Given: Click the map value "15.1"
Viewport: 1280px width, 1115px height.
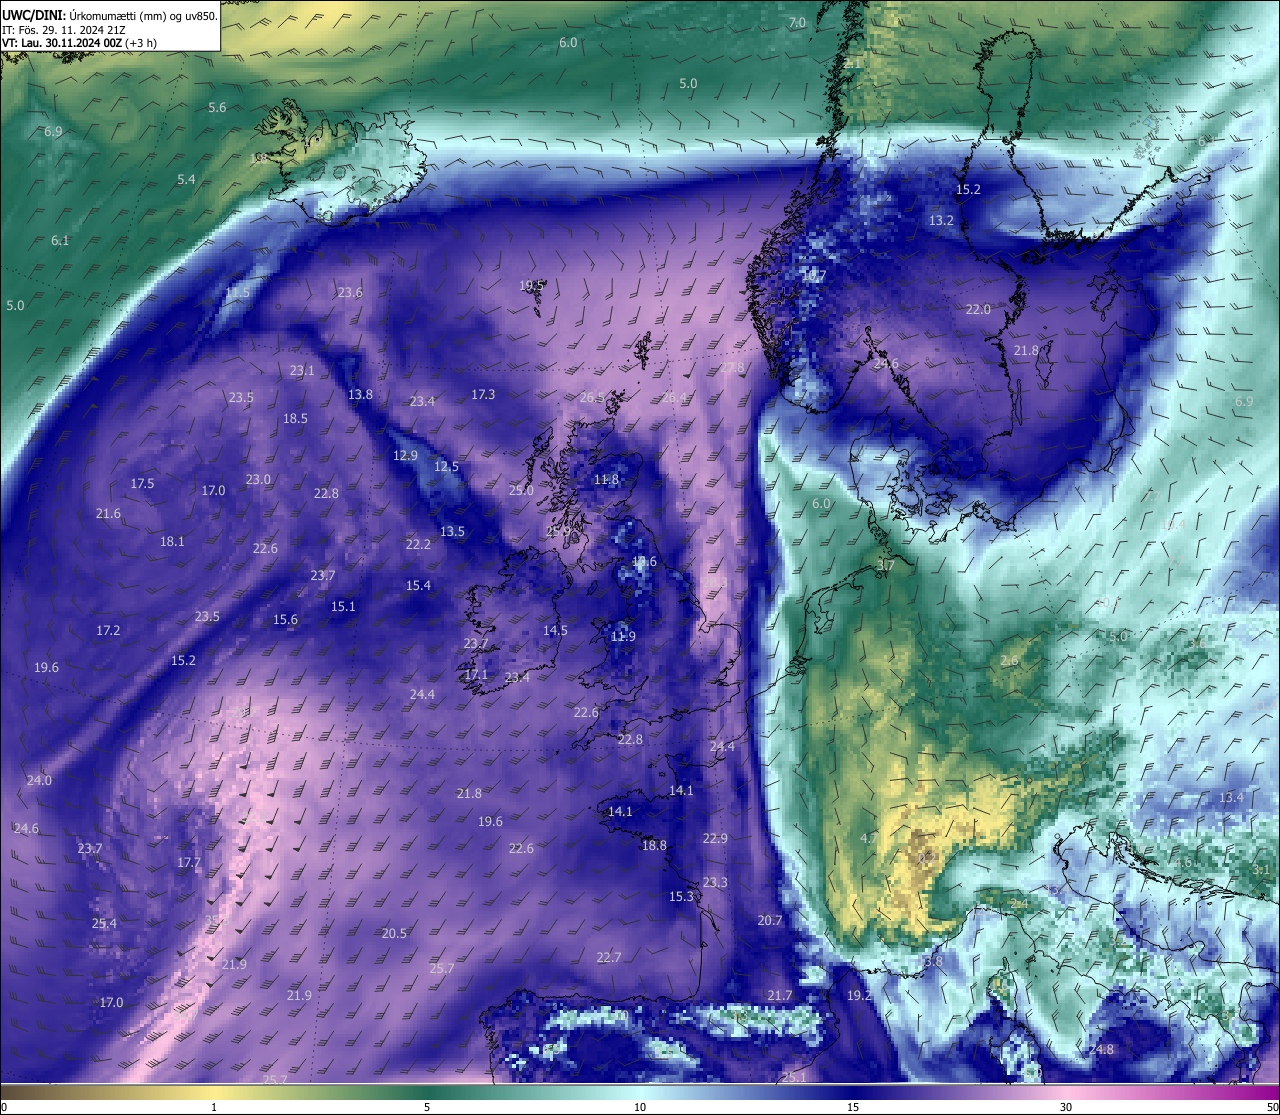Looking at the screenshot, I should point(343,606).
